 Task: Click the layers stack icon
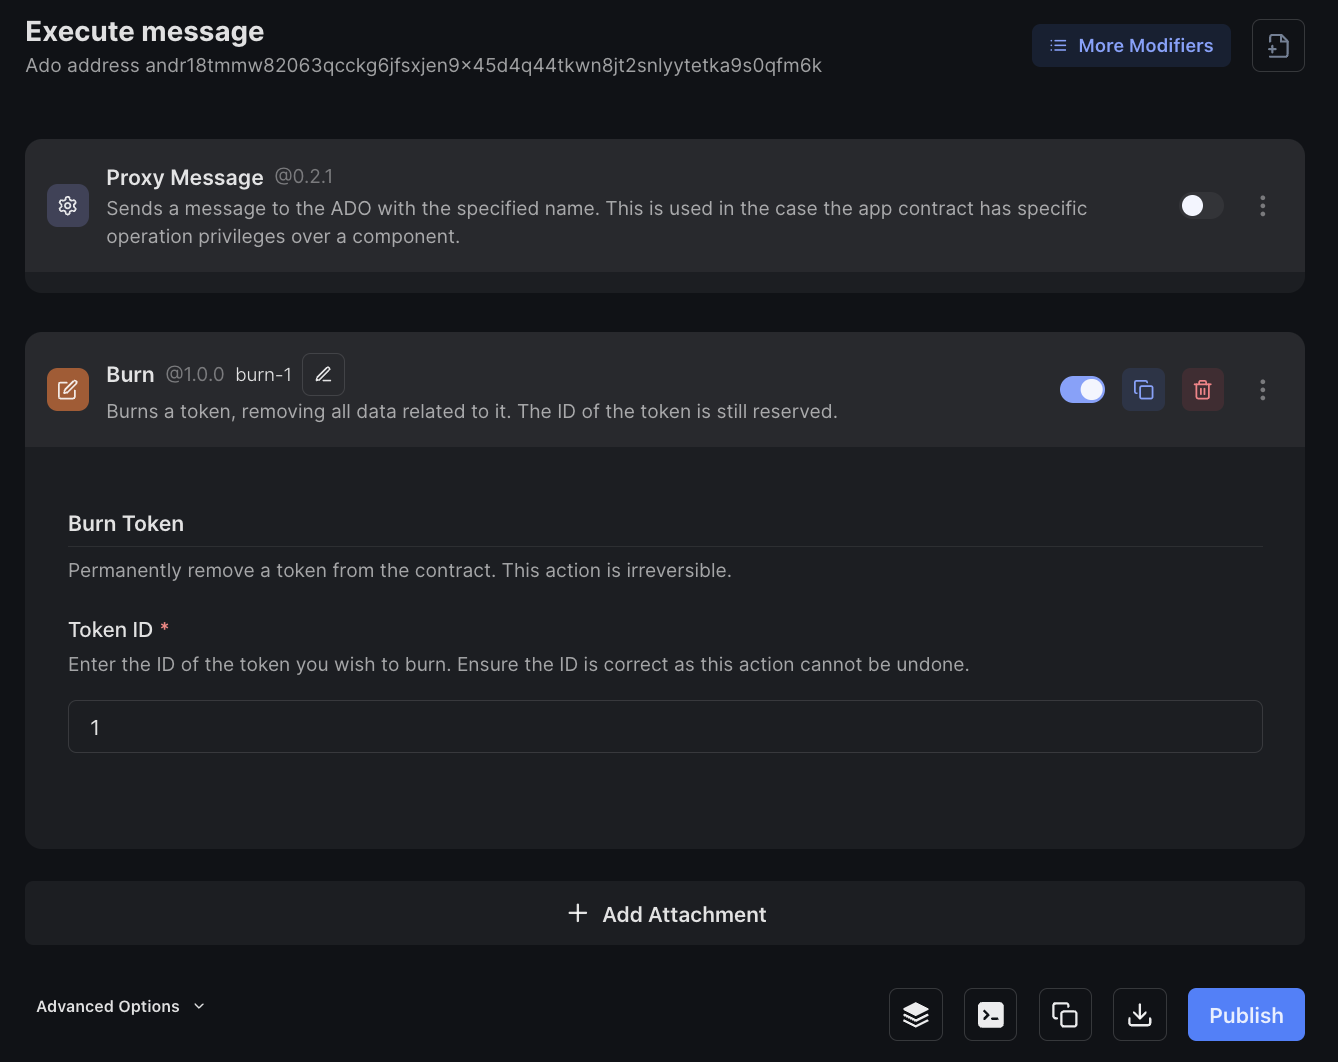(x=915, y=1015)
